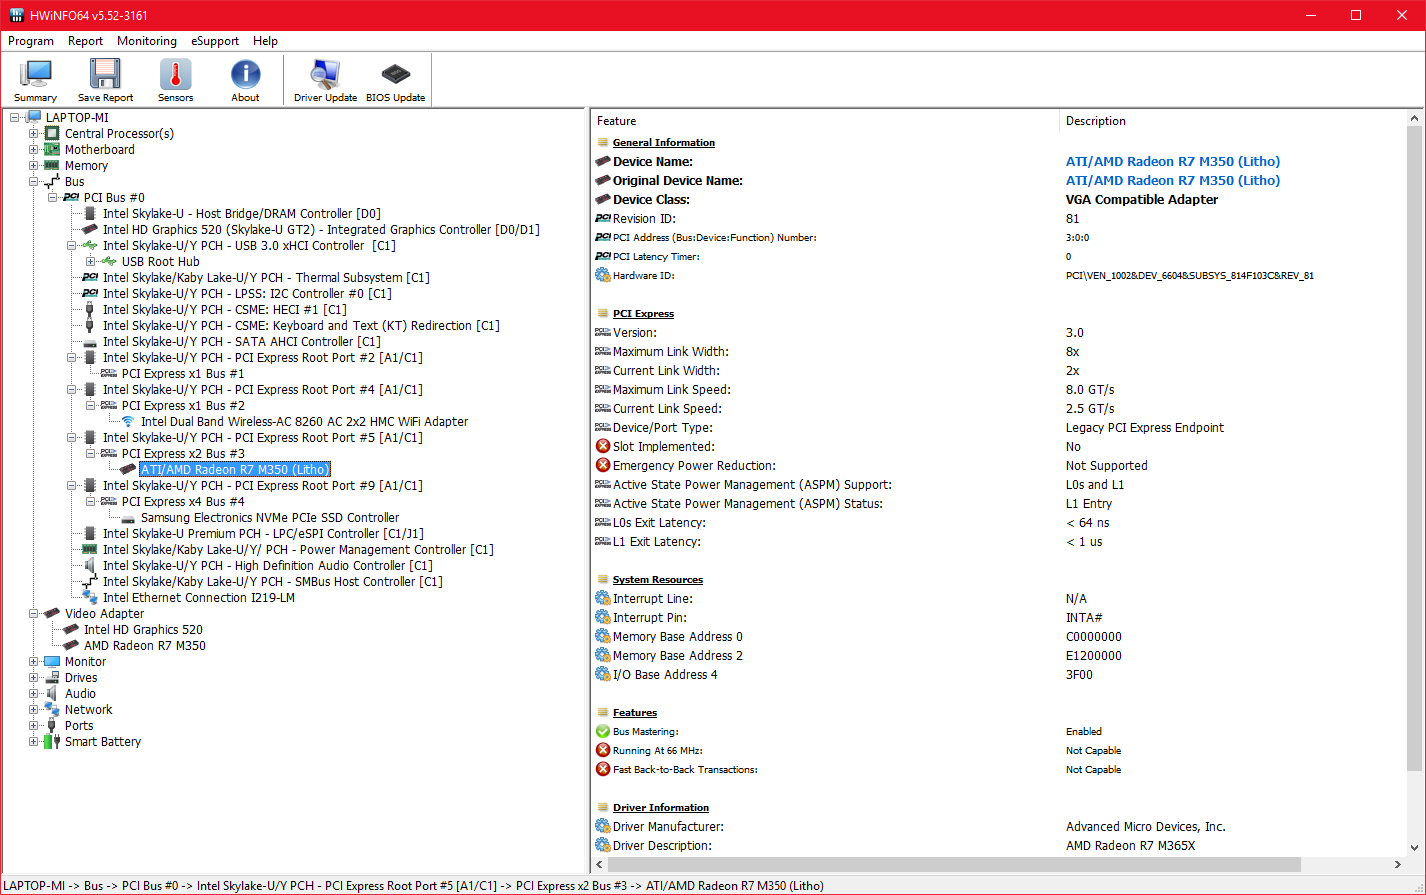Click the Audio speaker icon
This screenshot has width=1426, height=895.
(x=52, y=694)
